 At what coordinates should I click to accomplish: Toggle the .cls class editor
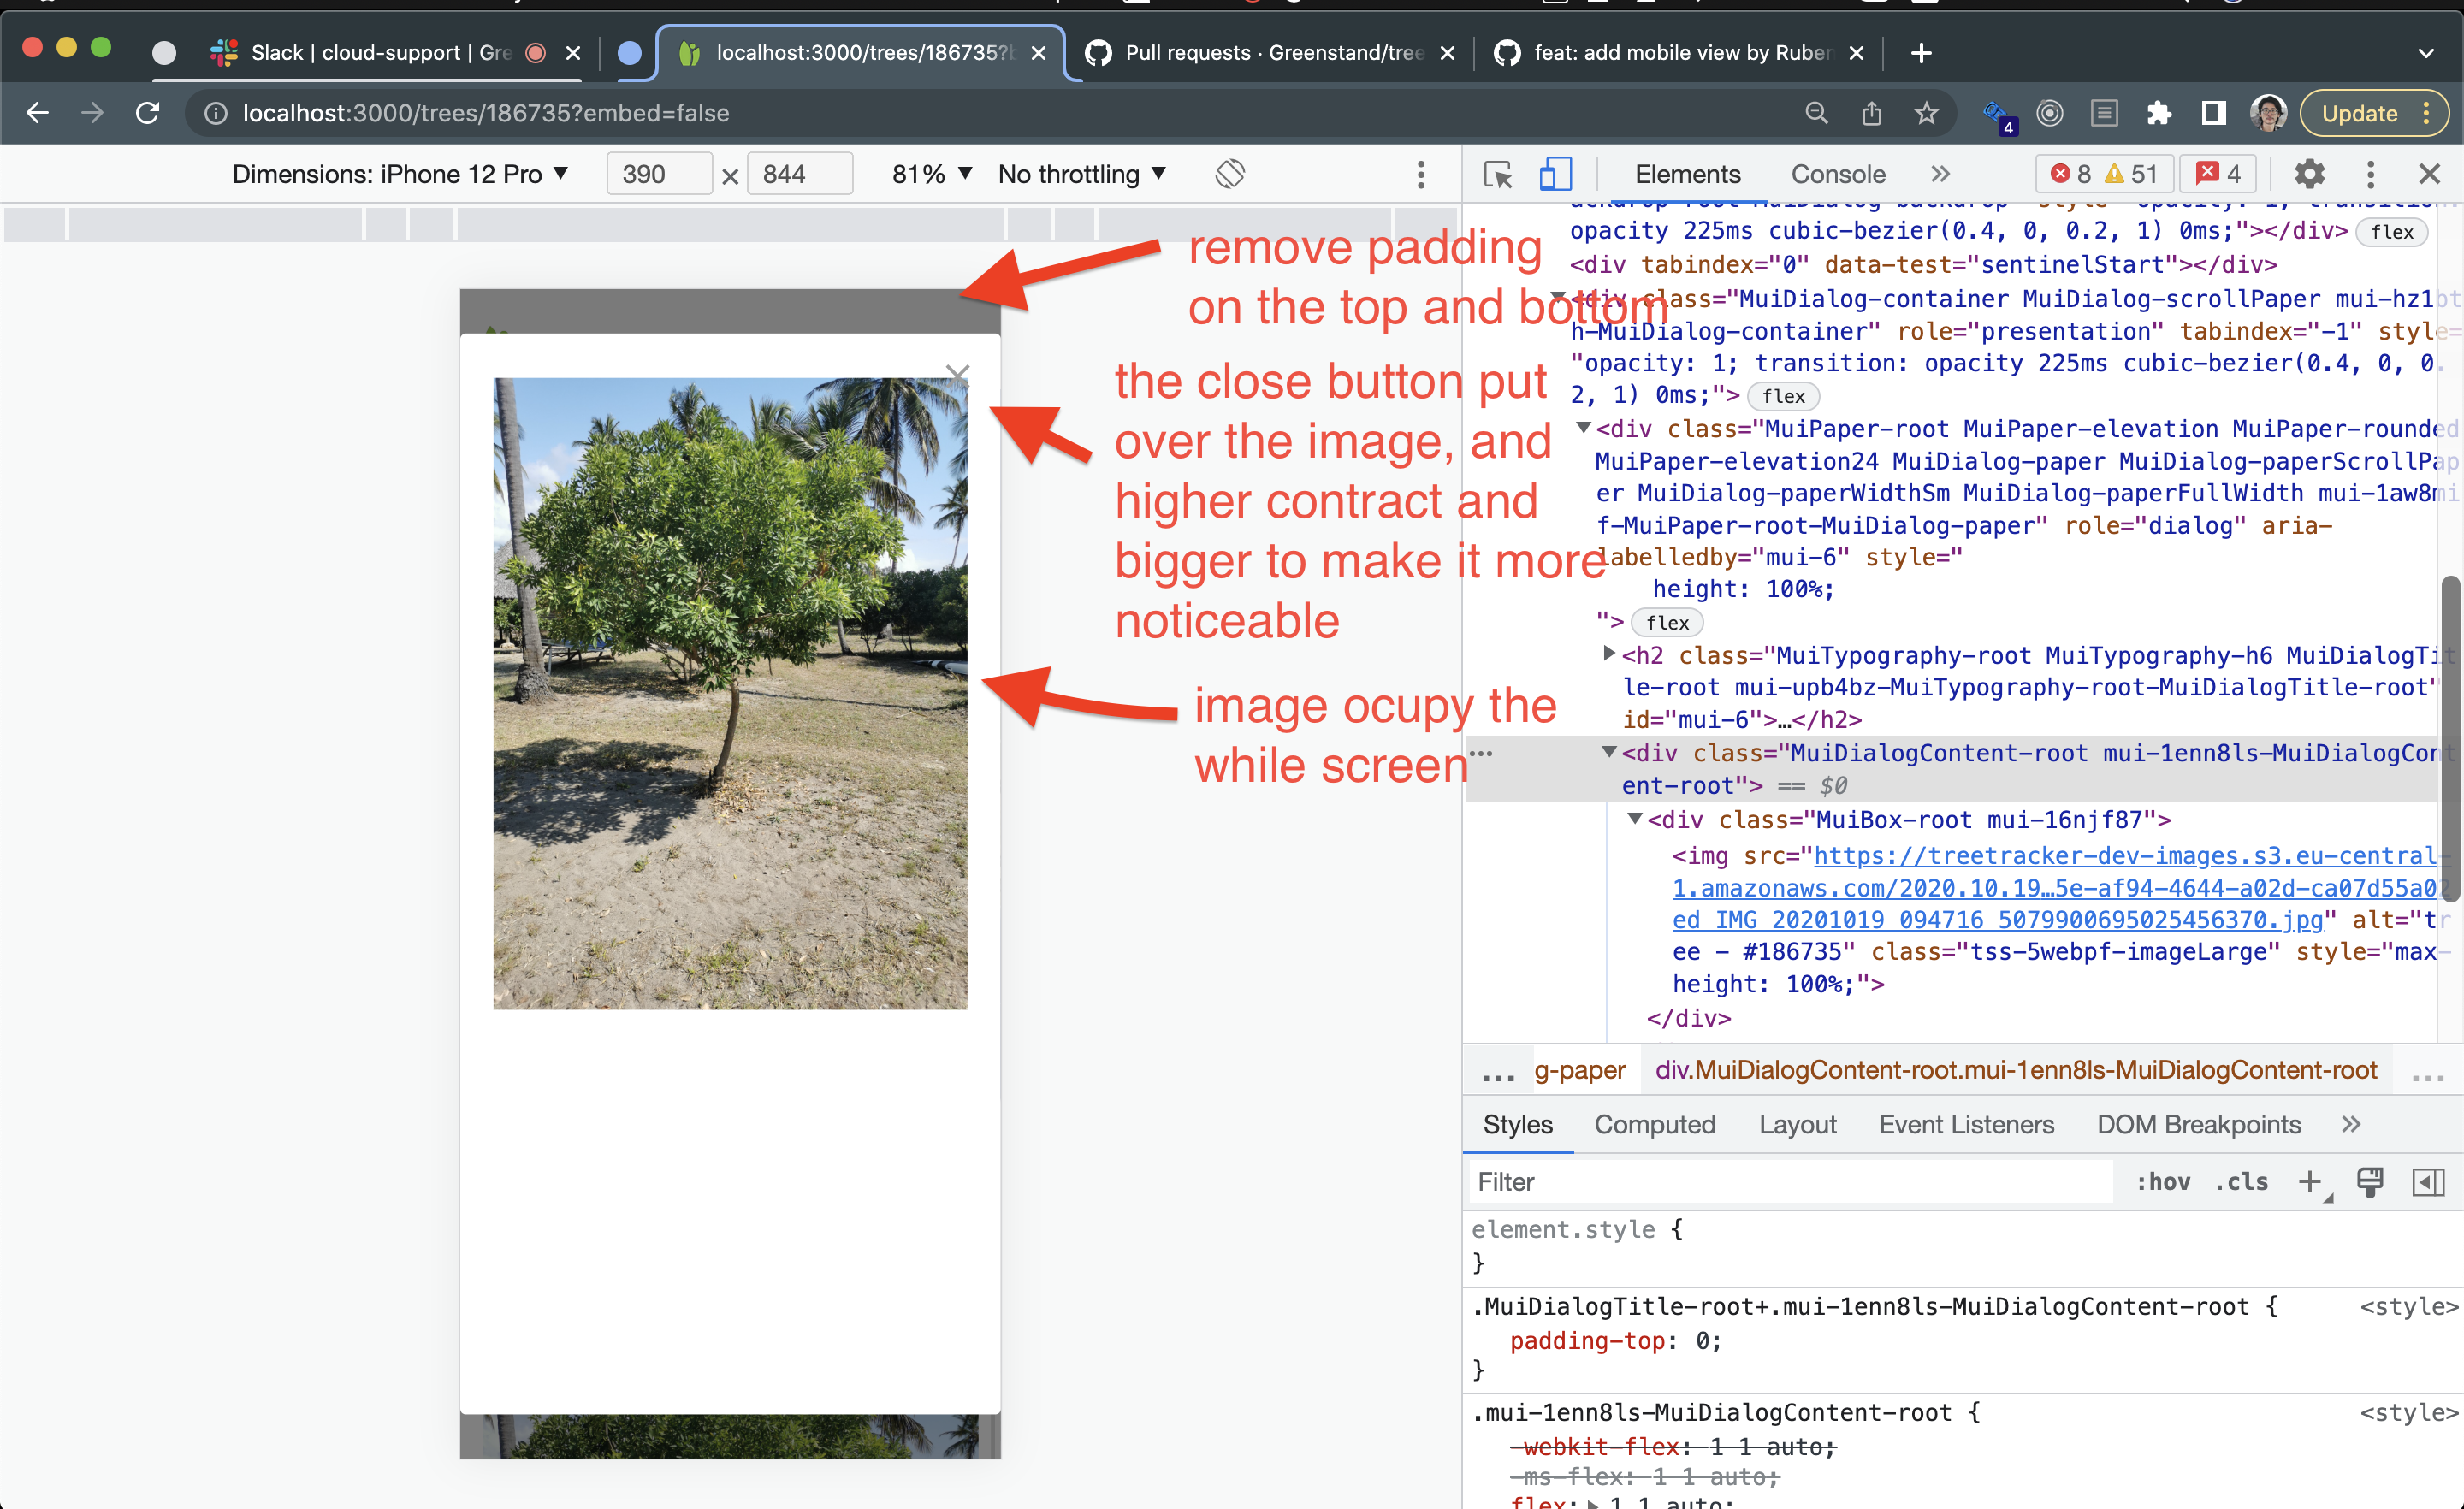tap(2242, 1181)
